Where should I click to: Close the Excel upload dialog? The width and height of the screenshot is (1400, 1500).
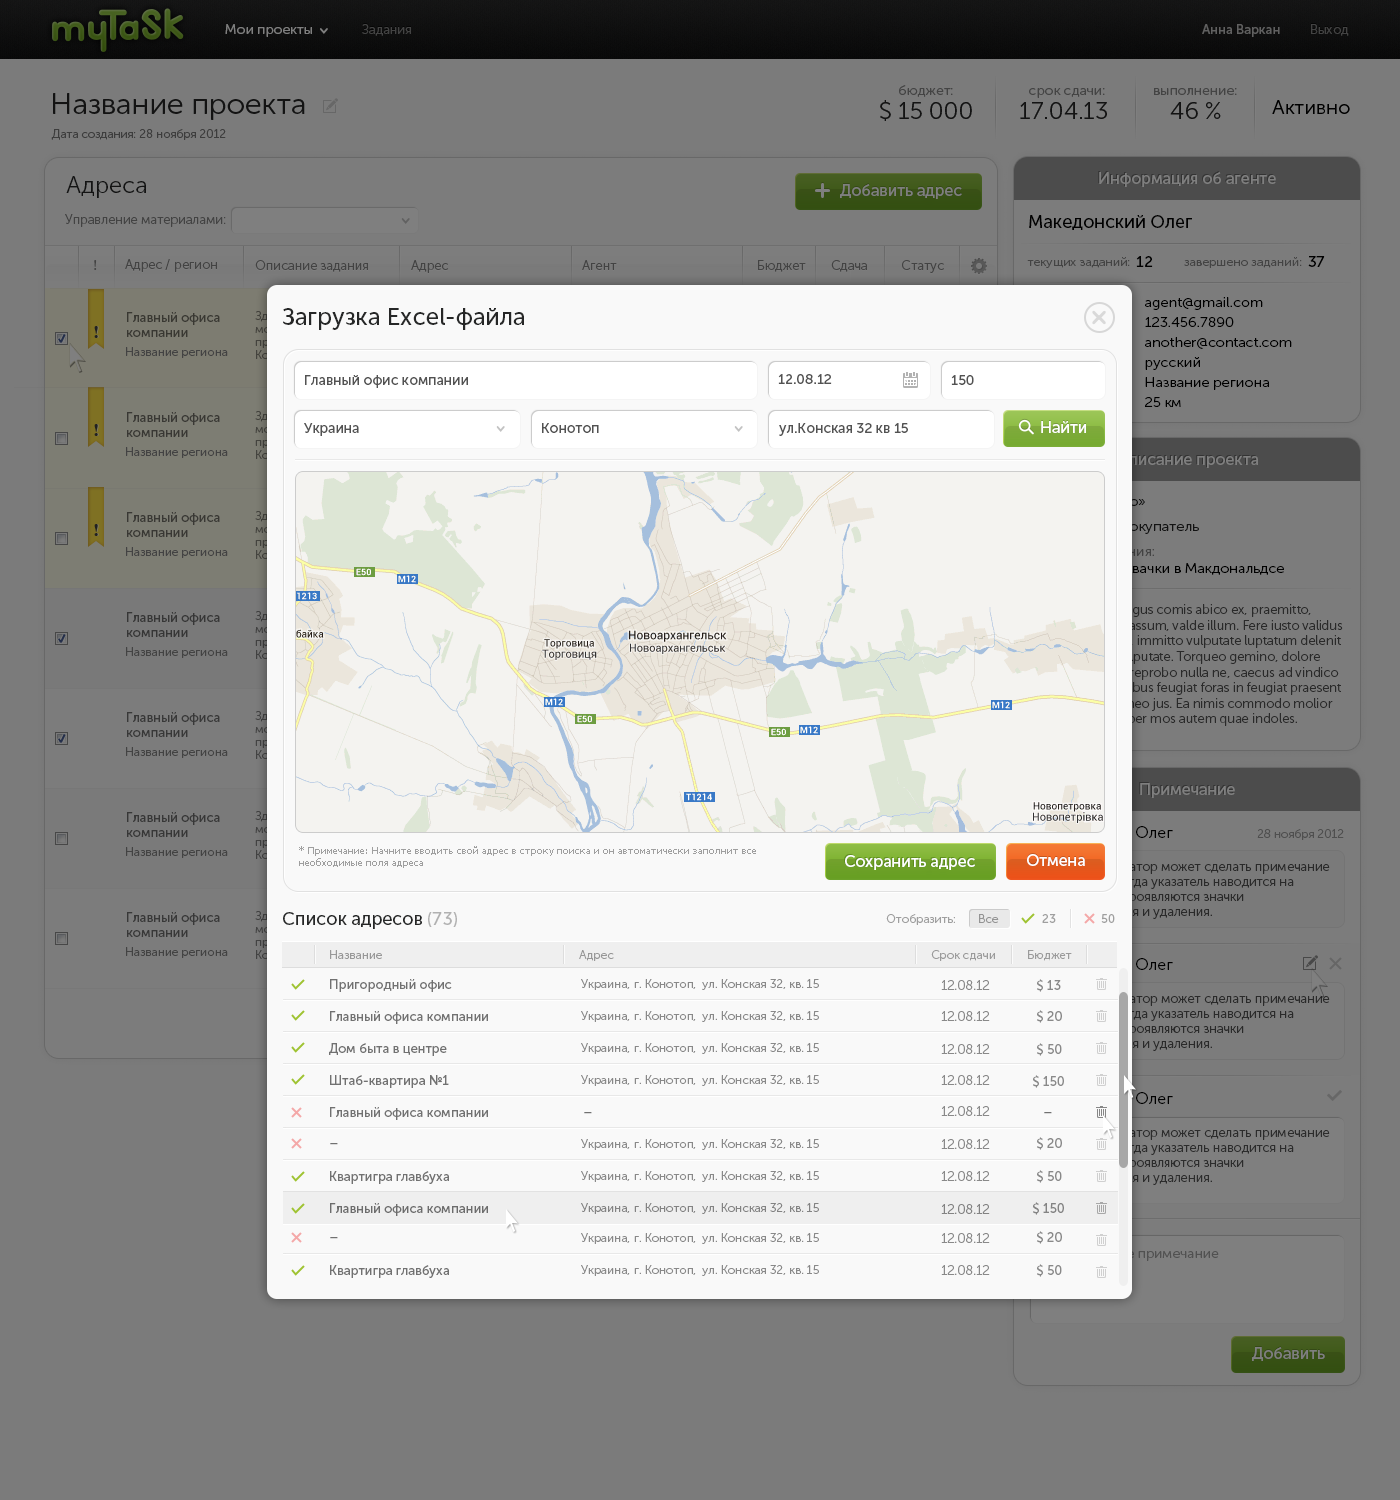1099,318
